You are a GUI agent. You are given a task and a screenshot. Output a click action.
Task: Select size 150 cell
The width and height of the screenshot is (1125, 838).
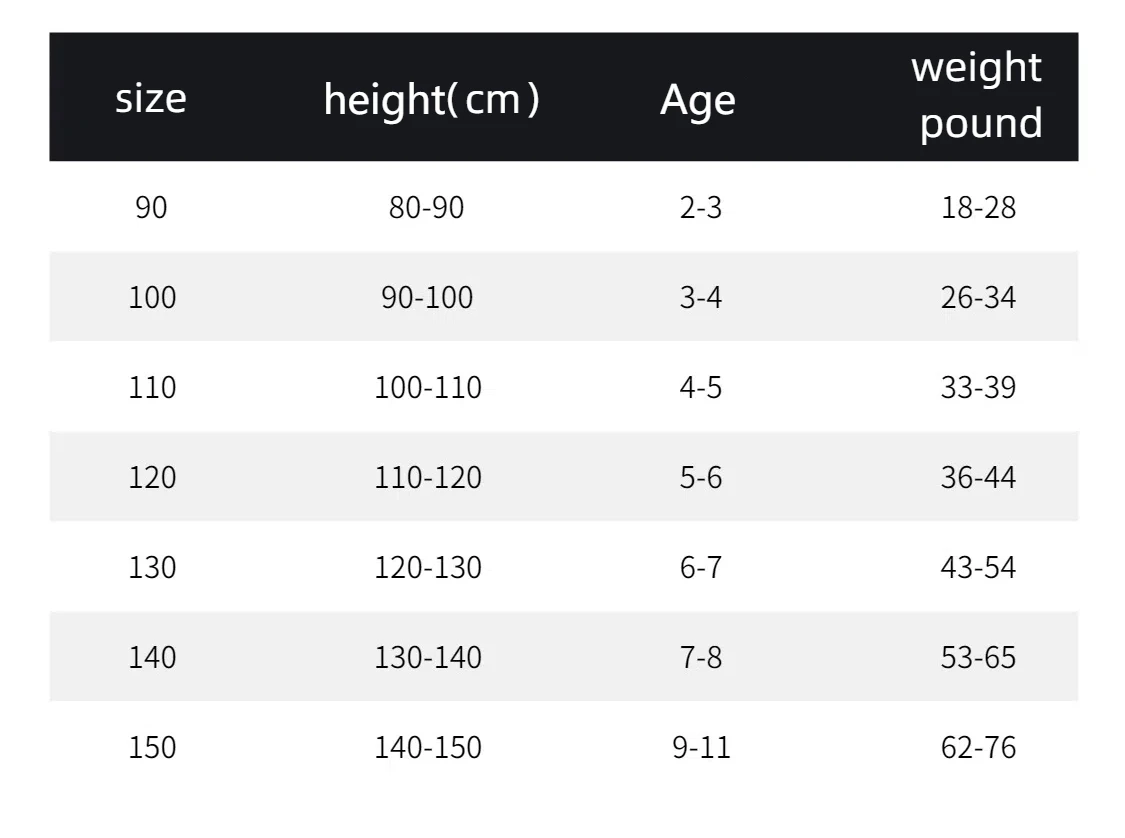click(x=152, y=748)
